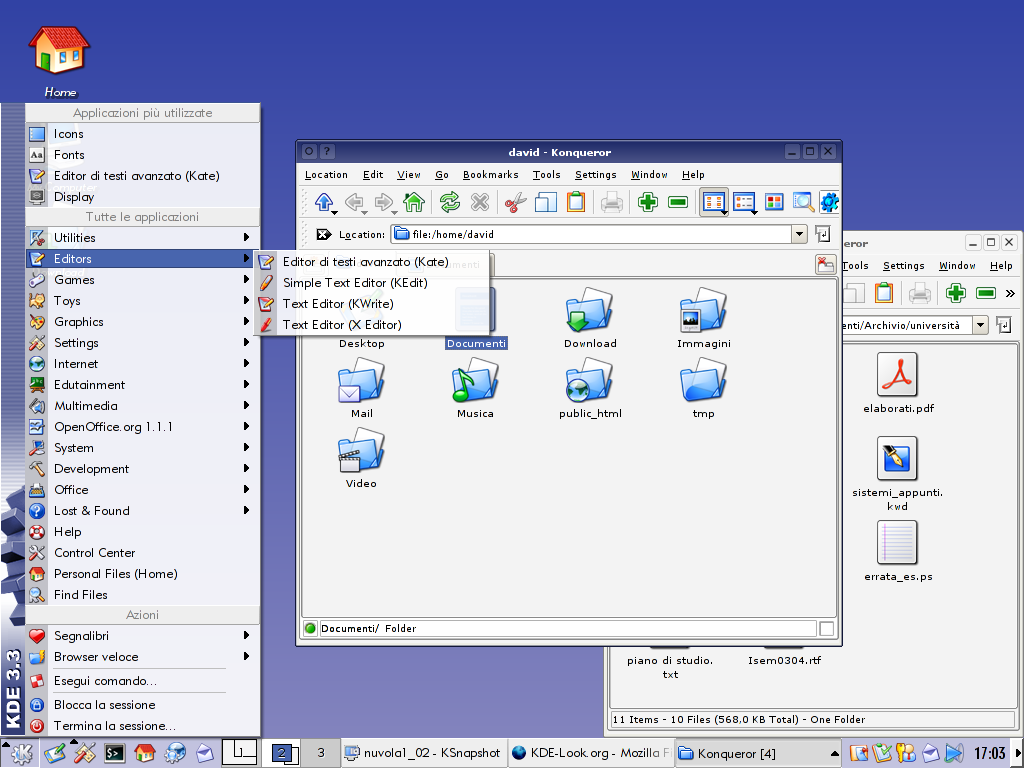
Task: Click the Find File magnifier toolbar icon
Action: click(803, 202)
